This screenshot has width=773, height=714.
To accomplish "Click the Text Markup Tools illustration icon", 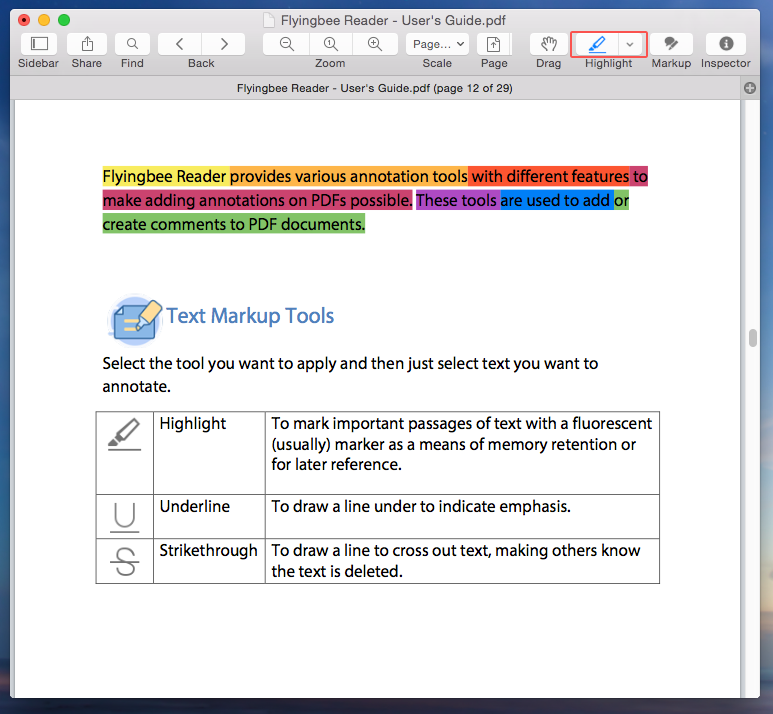I will [x=135, y=319].
